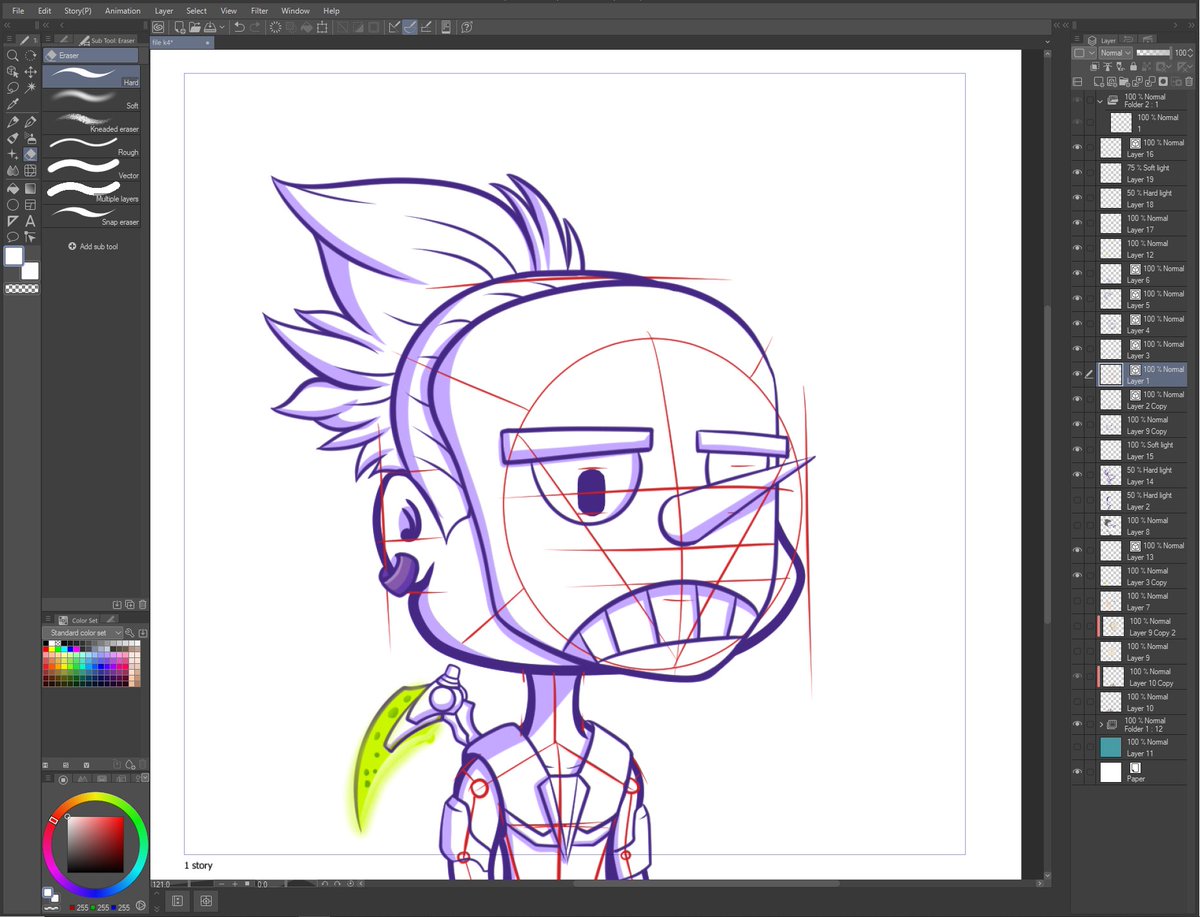Hide Layer 18 with its eye icon
The width and height of the screenshot is (1200, 917).
[x=1078, y=198]
